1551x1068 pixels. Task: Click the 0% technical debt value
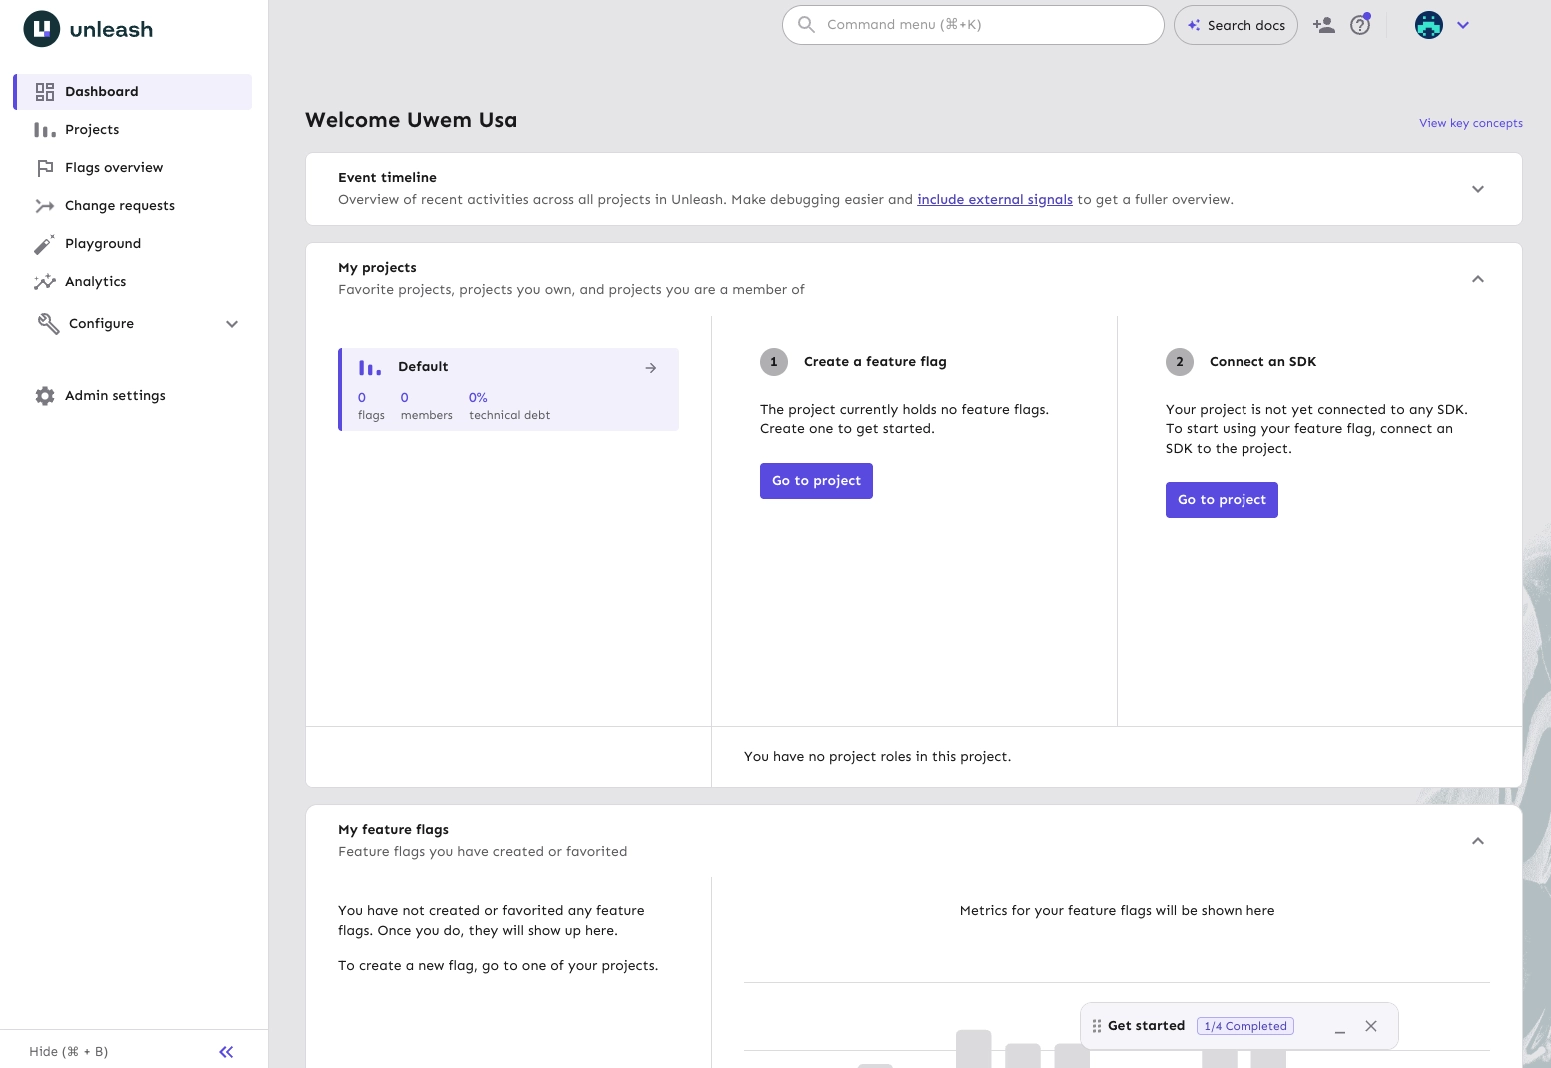point(478,398)
